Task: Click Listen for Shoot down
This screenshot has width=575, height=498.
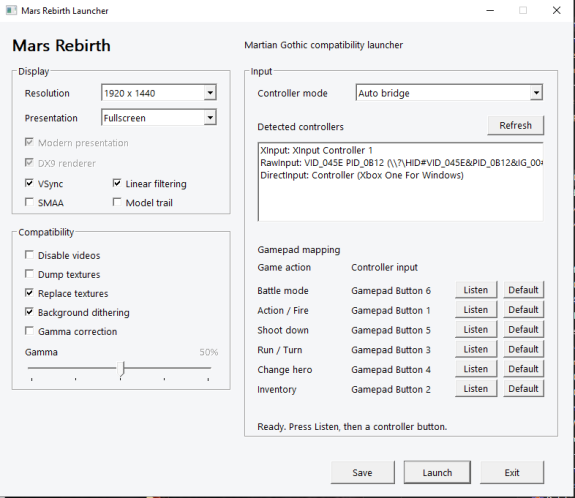Action: tap(476, 329)
